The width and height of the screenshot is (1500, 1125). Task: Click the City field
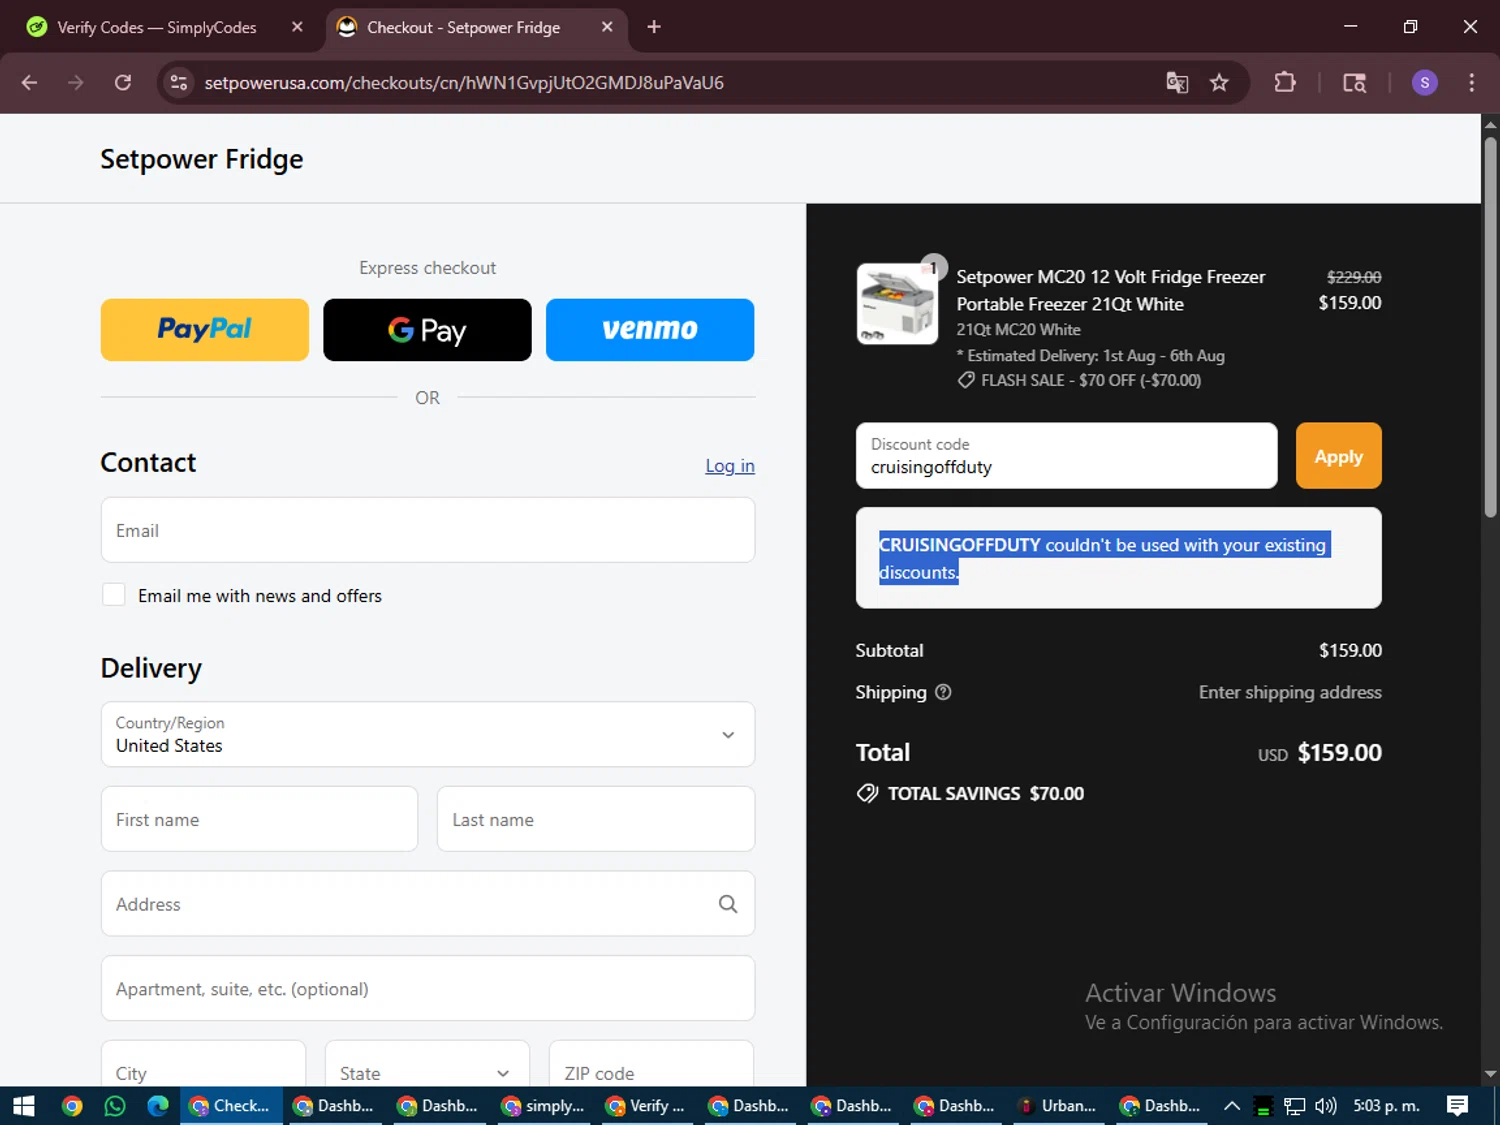click(203, 1064)
